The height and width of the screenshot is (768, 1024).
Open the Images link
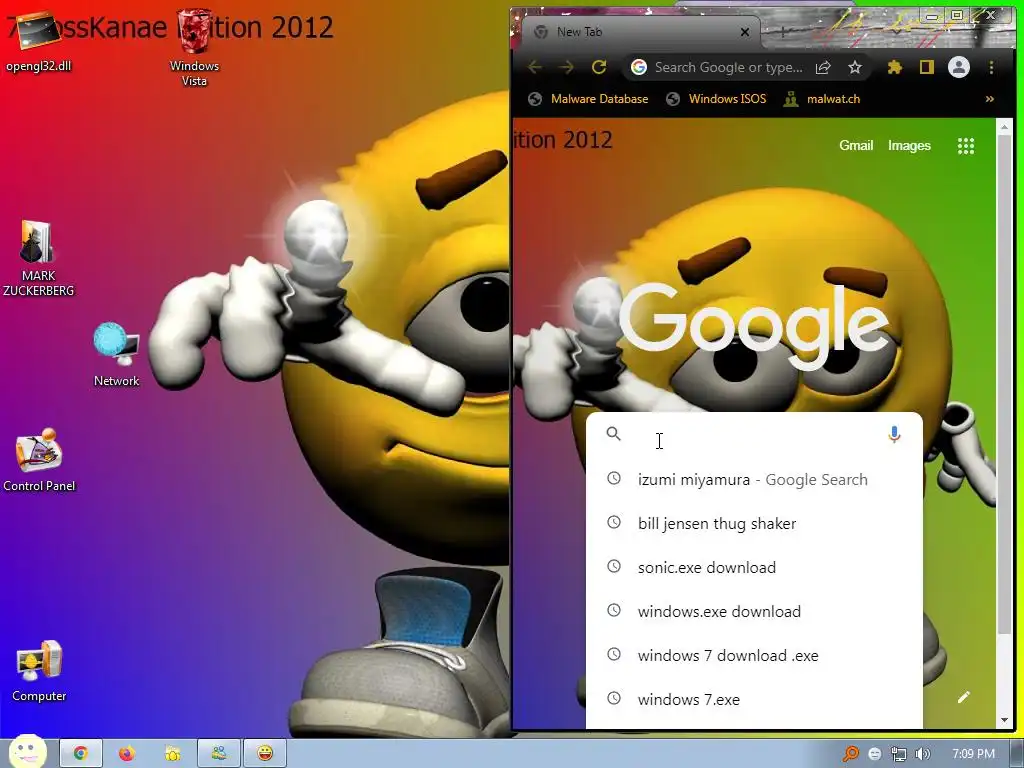pos(909,146)
